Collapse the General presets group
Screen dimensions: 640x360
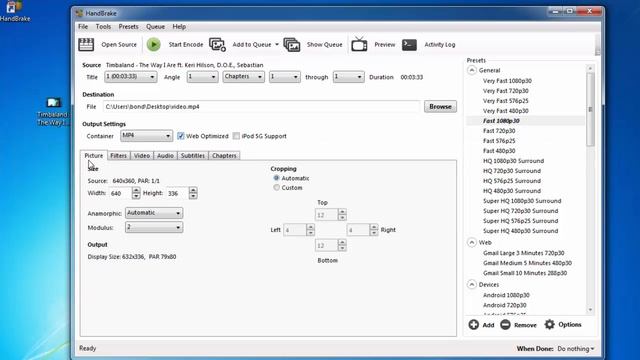pos(472,70)
